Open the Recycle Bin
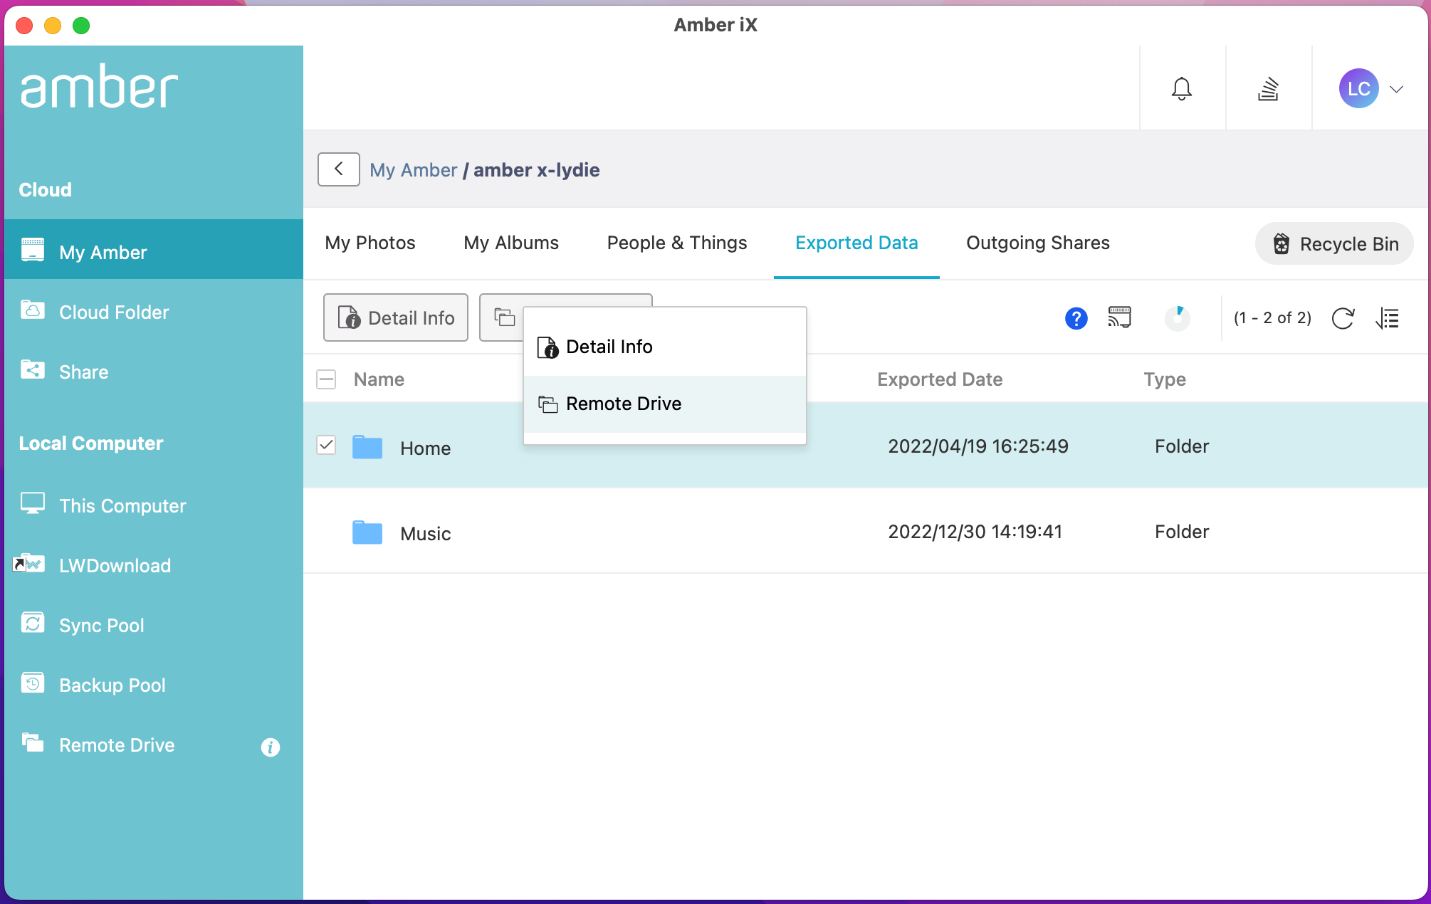This screenshot has height=904, width=1431. coord(1334,244)
